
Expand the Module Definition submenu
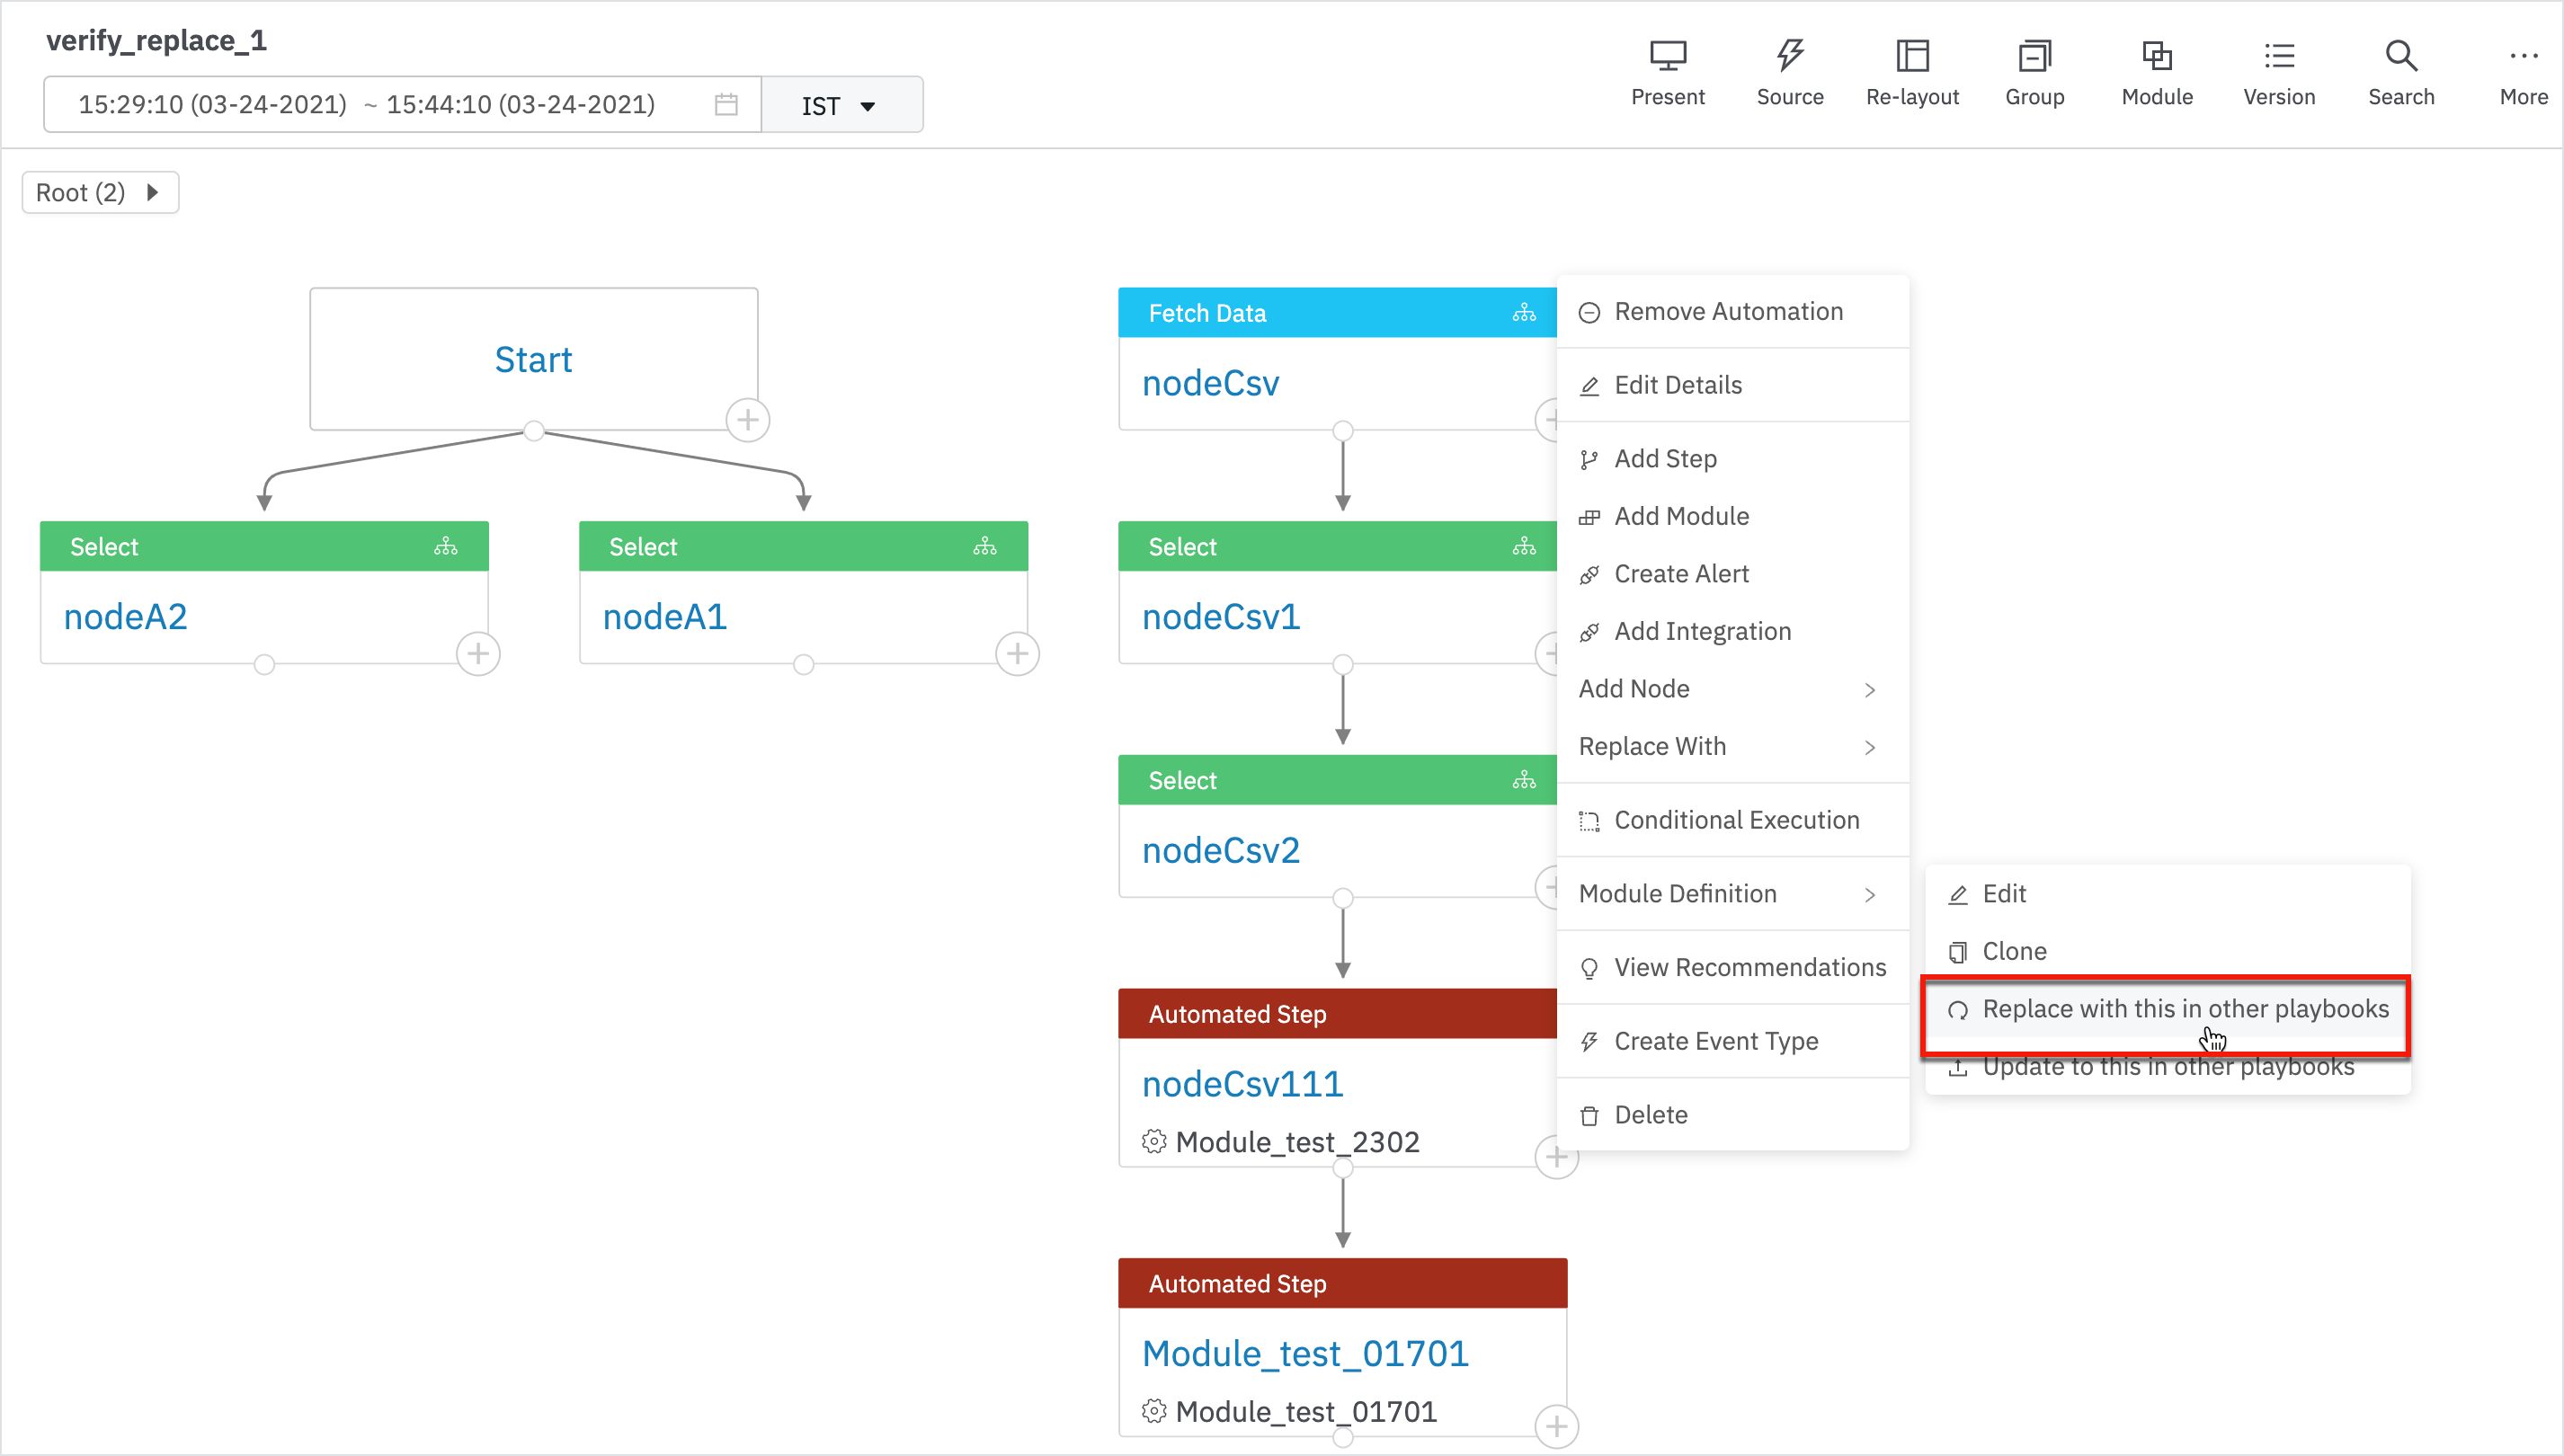tap(1732, 894)
